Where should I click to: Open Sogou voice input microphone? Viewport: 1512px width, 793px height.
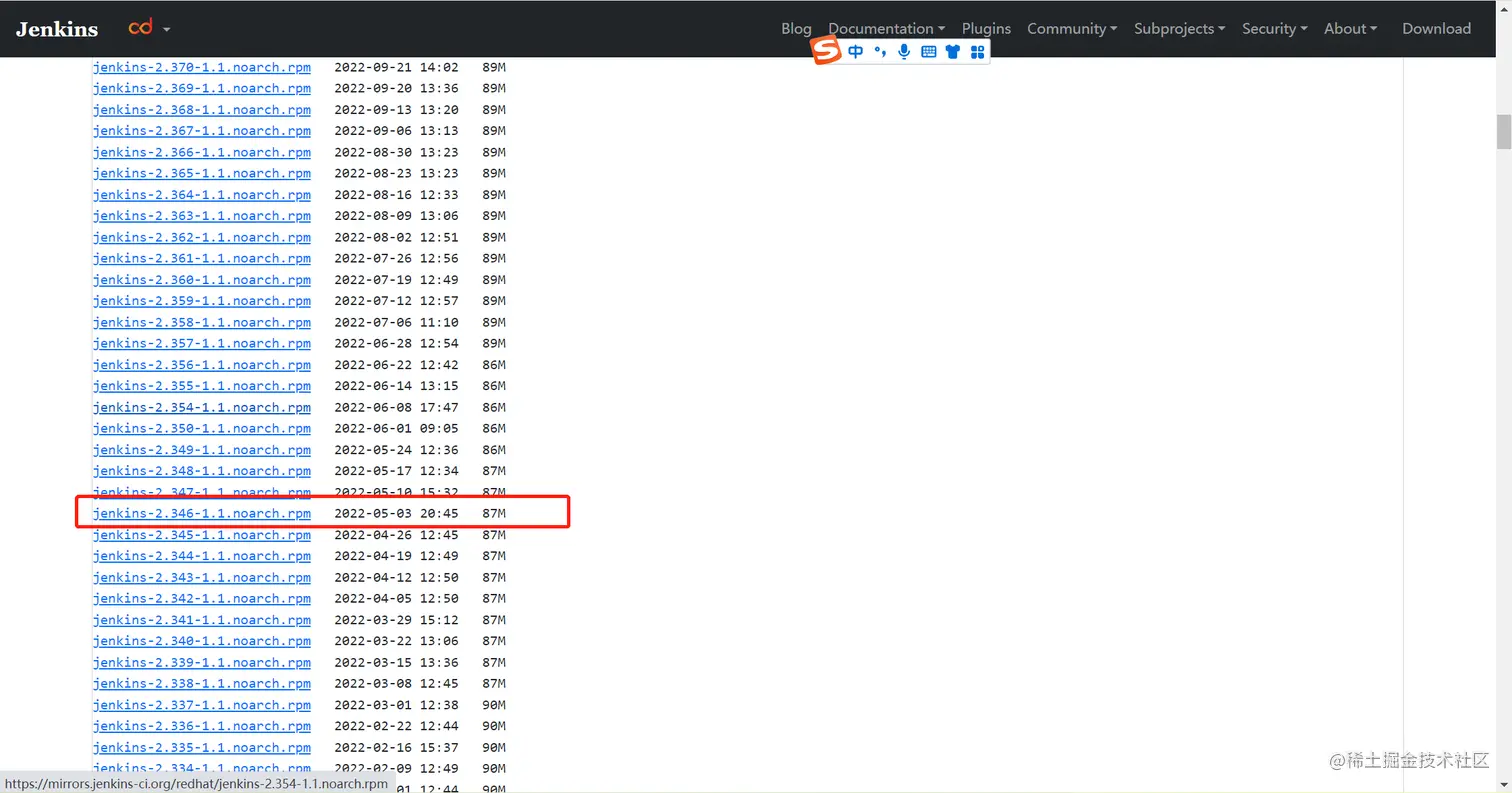[904, 52]
